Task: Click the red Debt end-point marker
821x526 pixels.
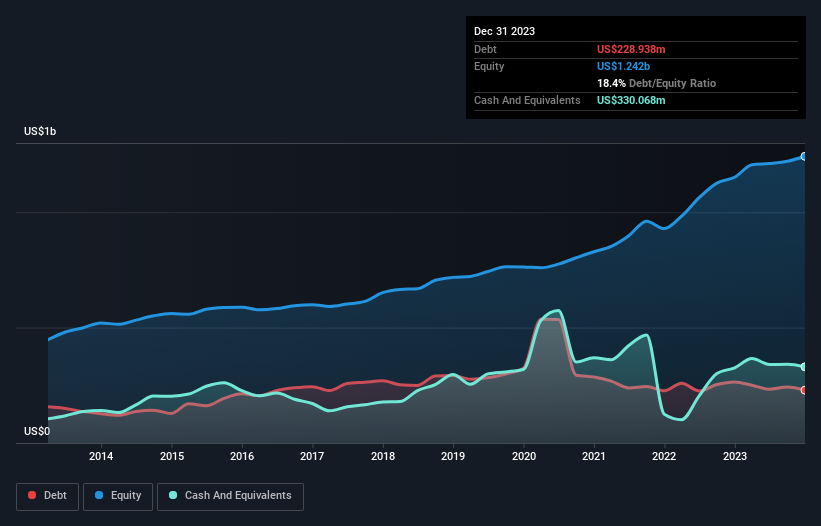Action: point(804,390)
